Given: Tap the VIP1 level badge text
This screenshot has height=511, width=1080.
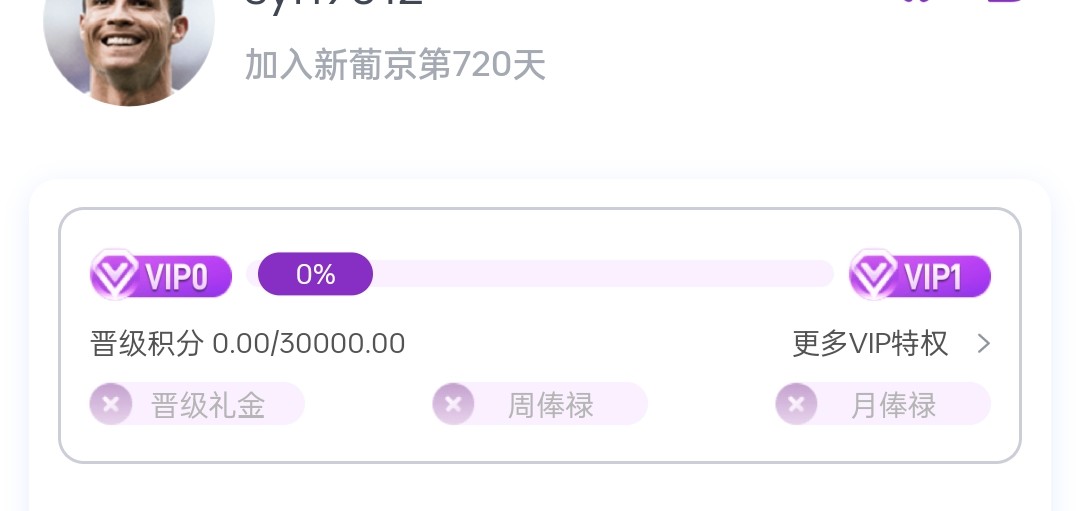Looking at the screenshot, I should pyautogui.click(x=935, y=277).
